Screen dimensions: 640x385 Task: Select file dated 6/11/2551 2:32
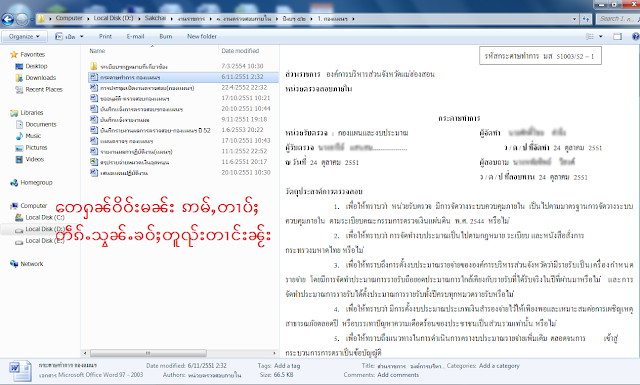pos(183,77)
